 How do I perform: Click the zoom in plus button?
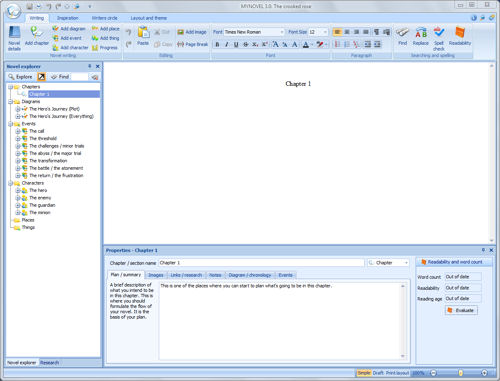484,373
